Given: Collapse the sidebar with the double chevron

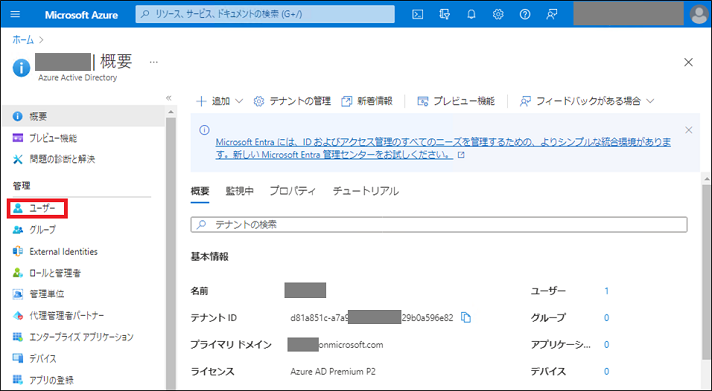Looking at the screenshot, I should 168,98.
